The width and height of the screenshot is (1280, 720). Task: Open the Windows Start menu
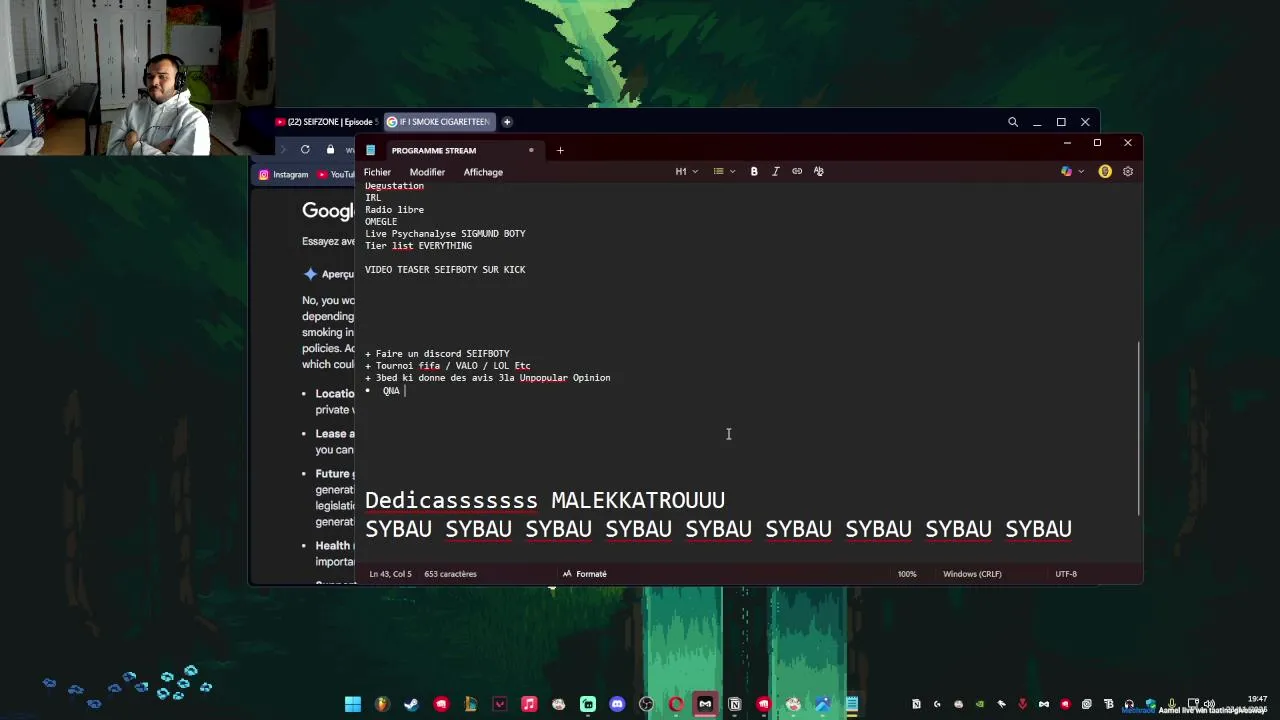click(x=353, y=704)
